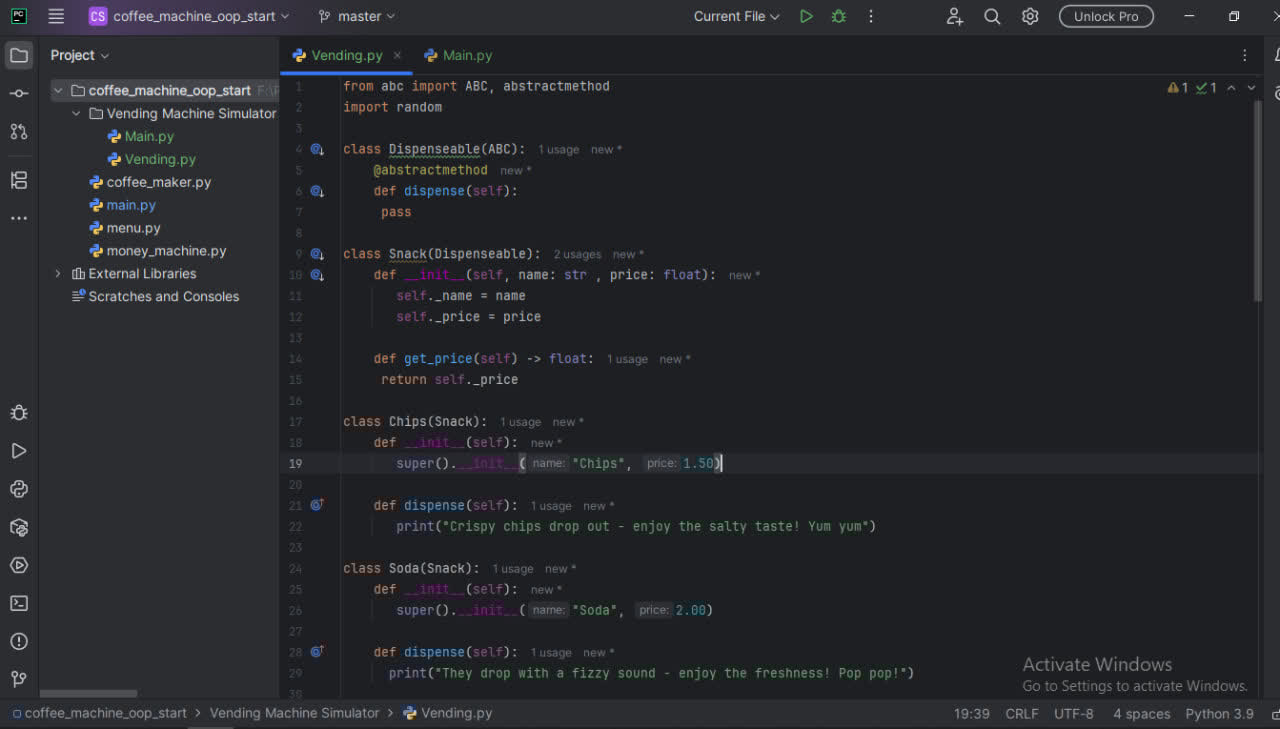
Task: Click the Unlock Pro button
Action: click(1106, 16)
